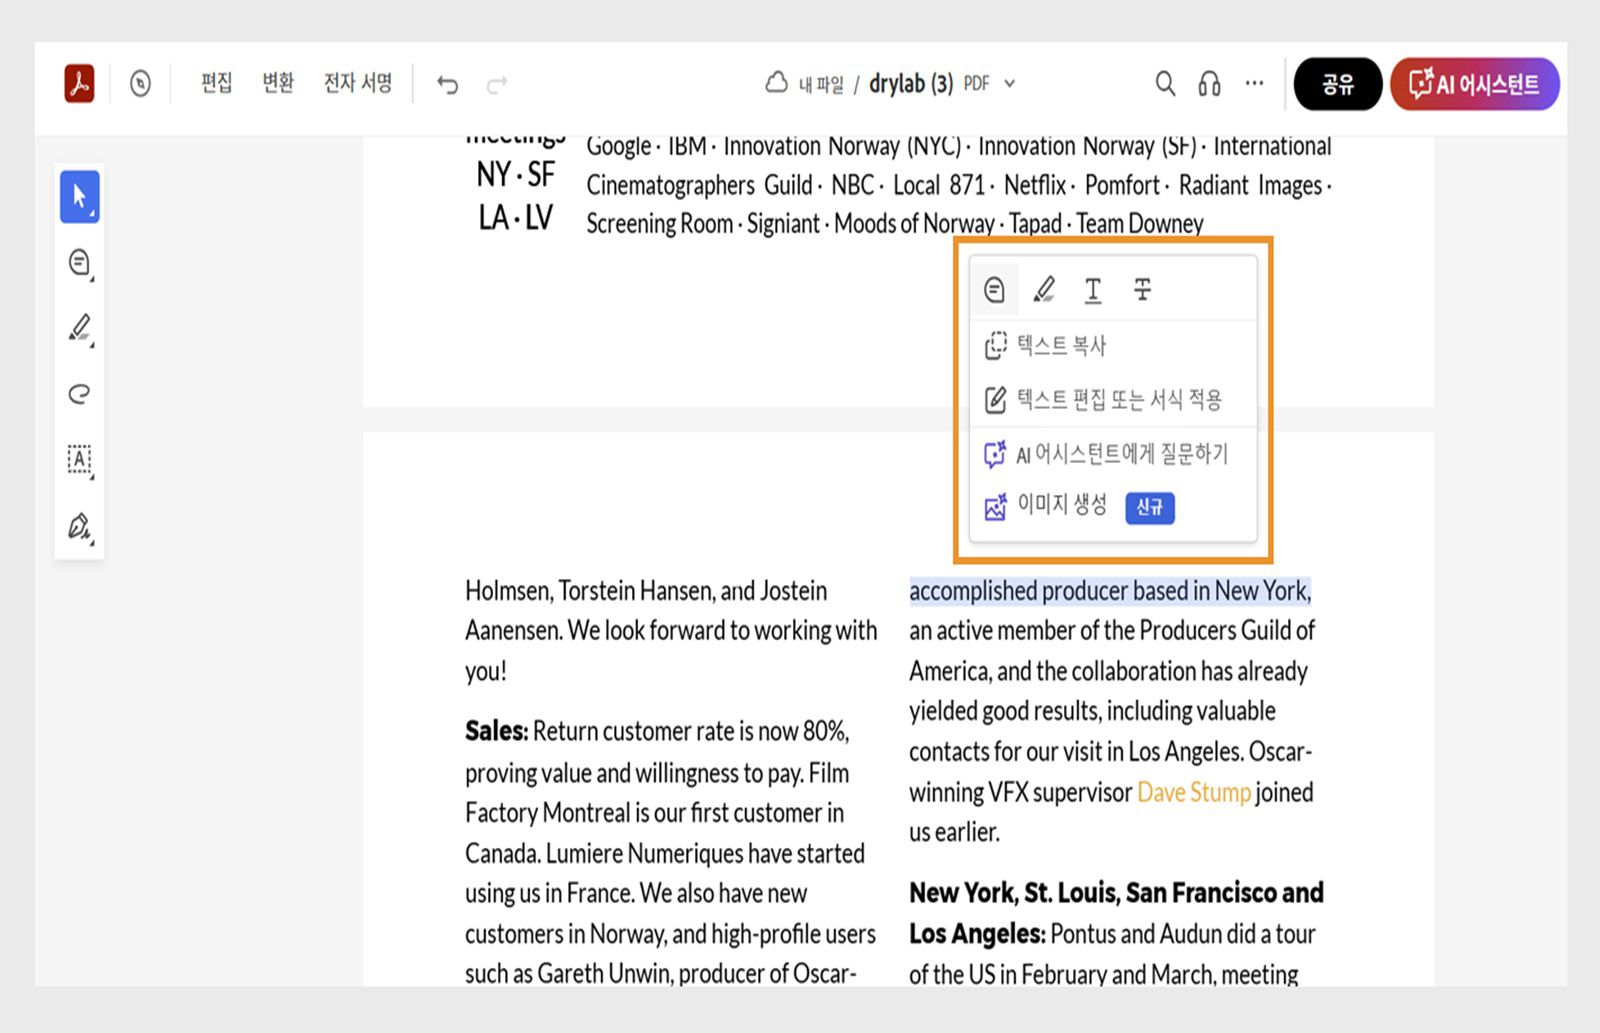This screenshot has width=1600, height=1033.
Task: Choose AI 어시스턴트에게 질문하기
Action: click(x=1112, y=454)
